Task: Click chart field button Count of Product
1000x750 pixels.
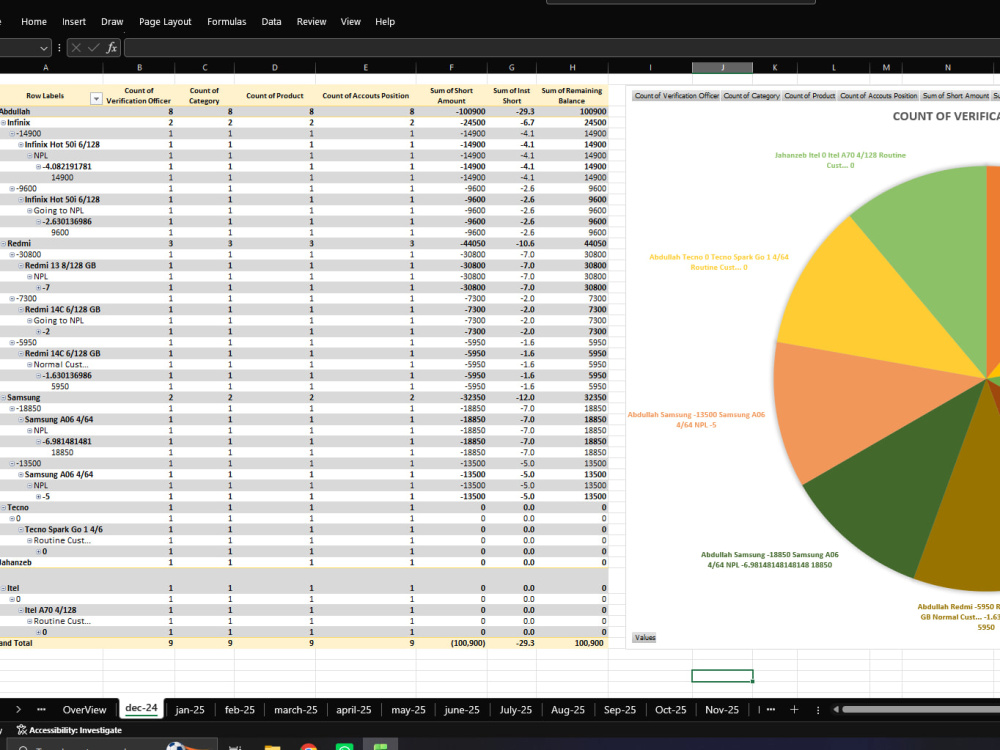Action: point(809,96)
